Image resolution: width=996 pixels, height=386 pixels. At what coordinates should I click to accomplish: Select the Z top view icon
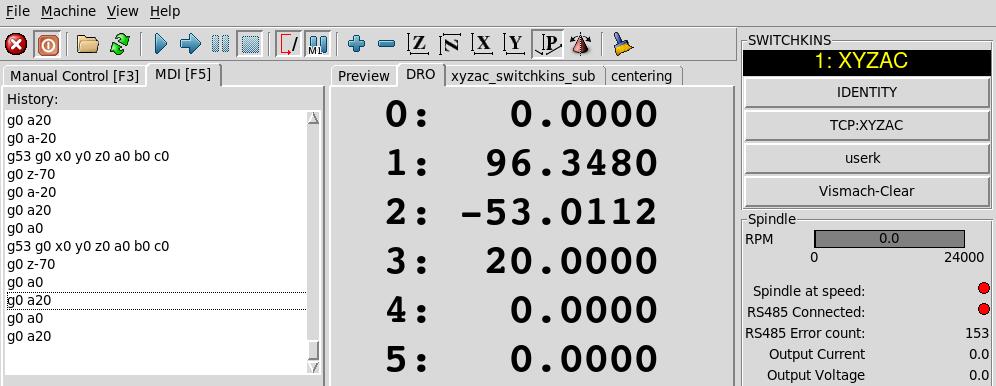coord(418,44)
